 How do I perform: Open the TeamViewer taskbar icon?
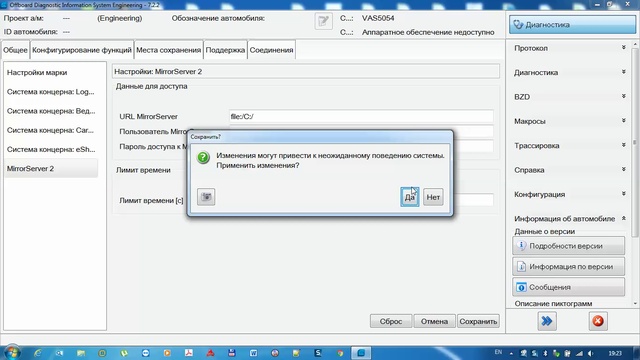click(145, 353)
